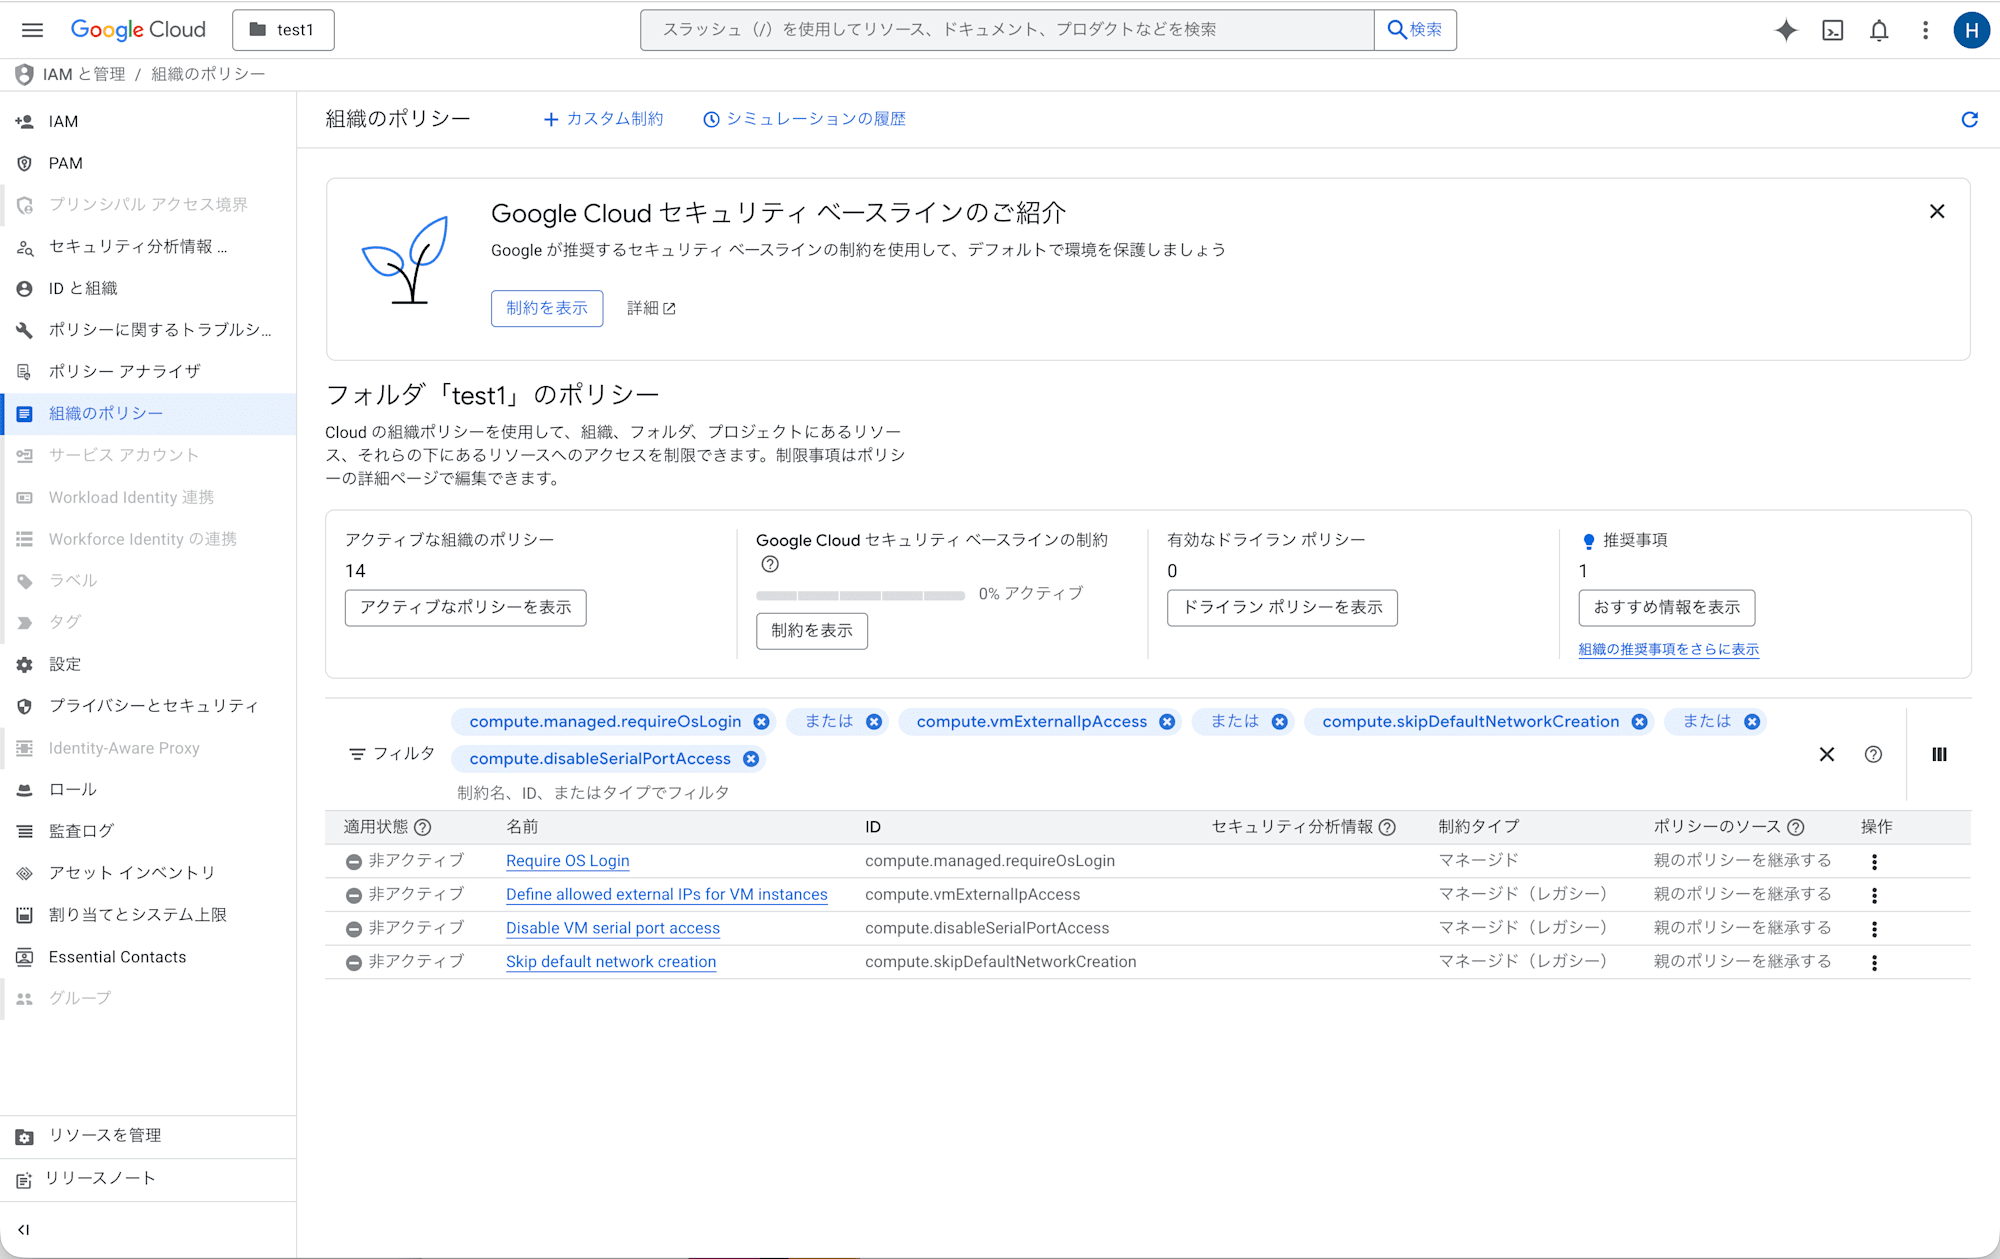
Task: Open the notifications bell
Action: pos(1879,30)
